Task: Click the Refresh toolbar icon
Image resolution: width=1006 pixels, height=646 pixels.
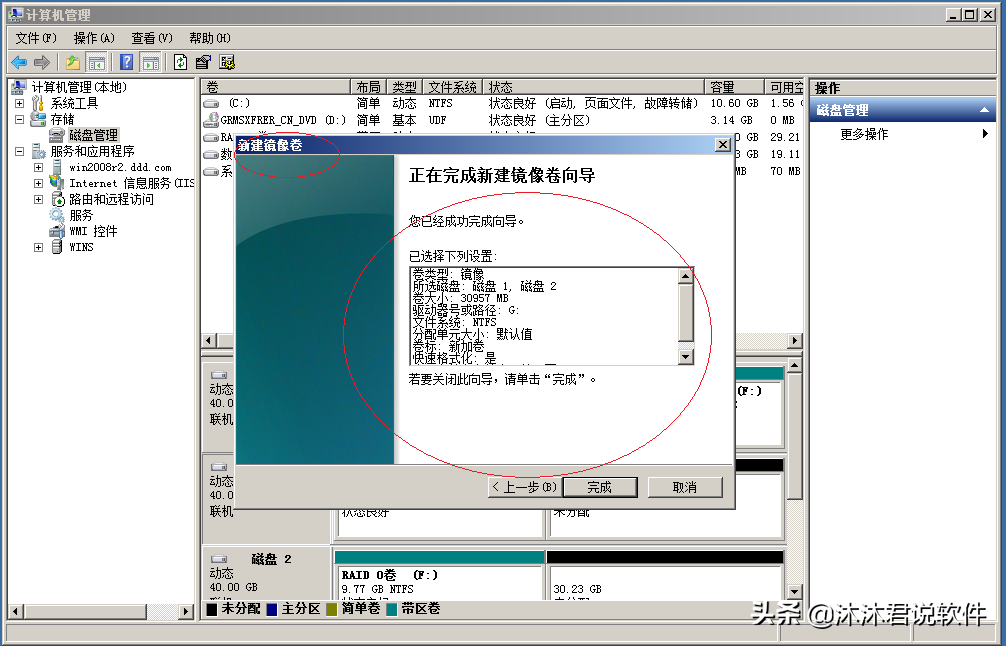Action: tap(180, 62)
